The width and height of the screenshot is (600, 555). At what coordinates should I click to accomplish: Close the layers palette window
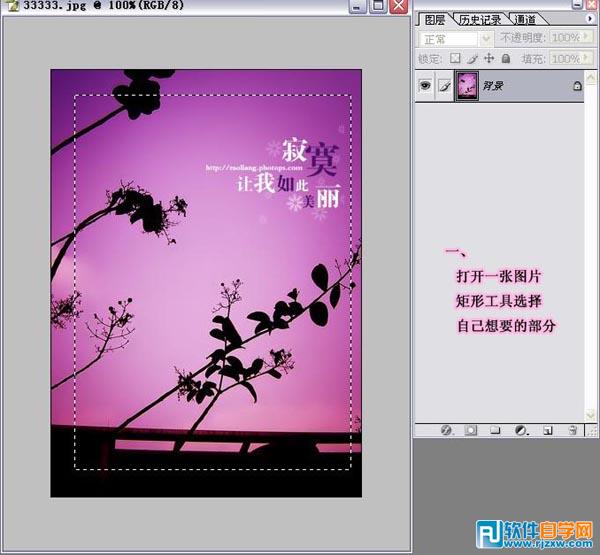(x=592, y=4)
